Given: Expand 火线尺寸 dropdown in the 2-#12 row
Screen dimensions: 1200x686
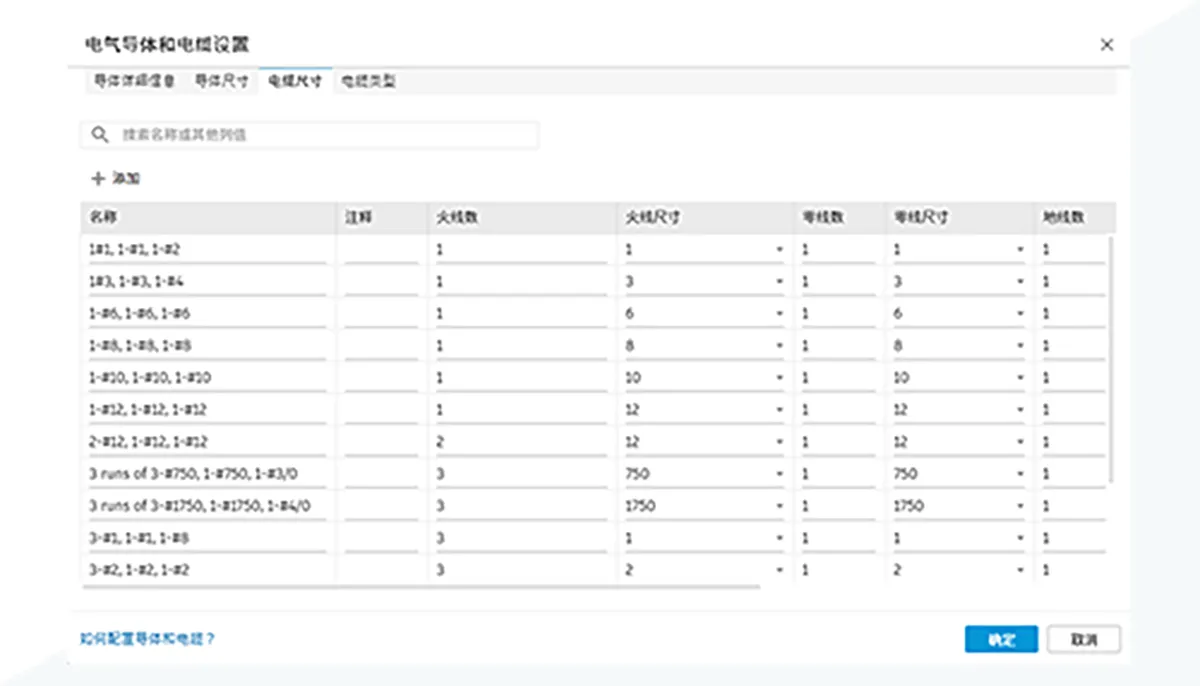Looking at the screenshot, I should 779,442.
